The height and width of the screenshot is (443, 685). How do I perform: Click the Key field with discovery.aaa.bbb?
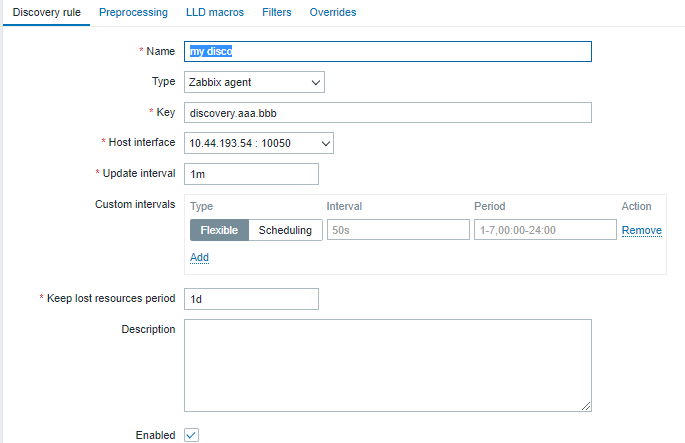[x=388, y=113]
